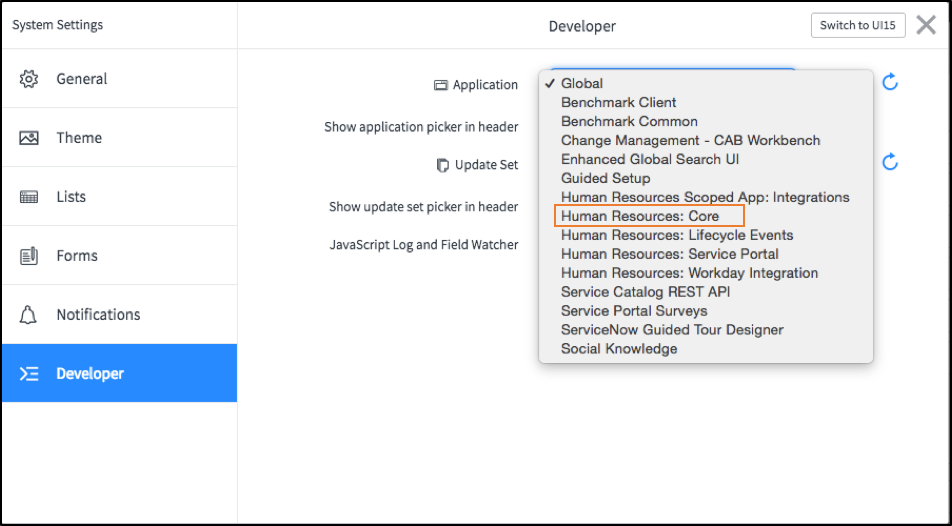The image size is (952, 526).
Task: Choose Human Resources: Lifecycle Events
Action: pos(706,235)
